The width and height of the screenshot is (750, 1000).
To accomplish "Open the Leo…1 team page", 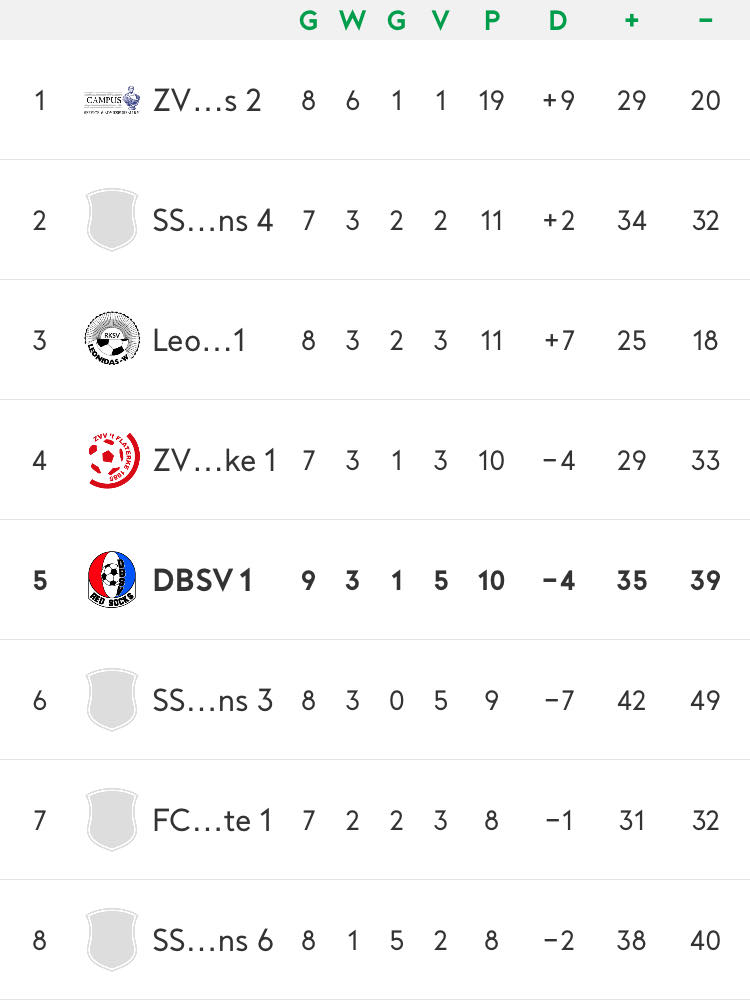I will (x=199, y=341).
